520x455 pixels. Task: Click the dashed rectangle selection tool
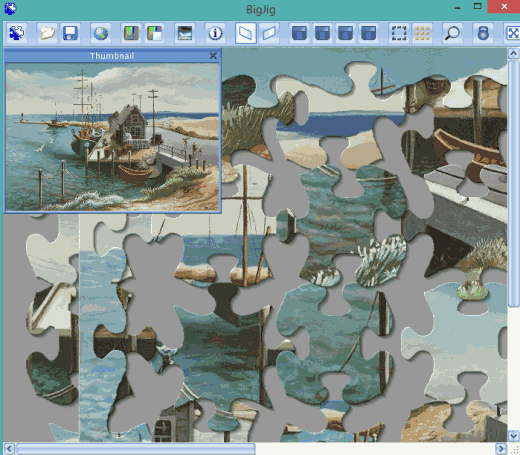pos(399,33)
